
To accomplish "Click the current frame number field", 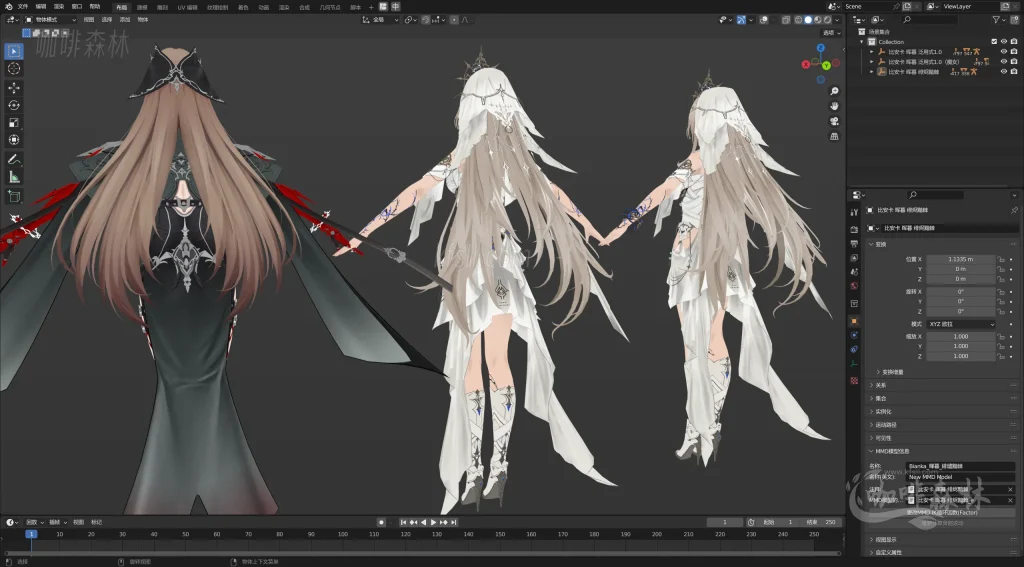I will (x=725, y=523).
